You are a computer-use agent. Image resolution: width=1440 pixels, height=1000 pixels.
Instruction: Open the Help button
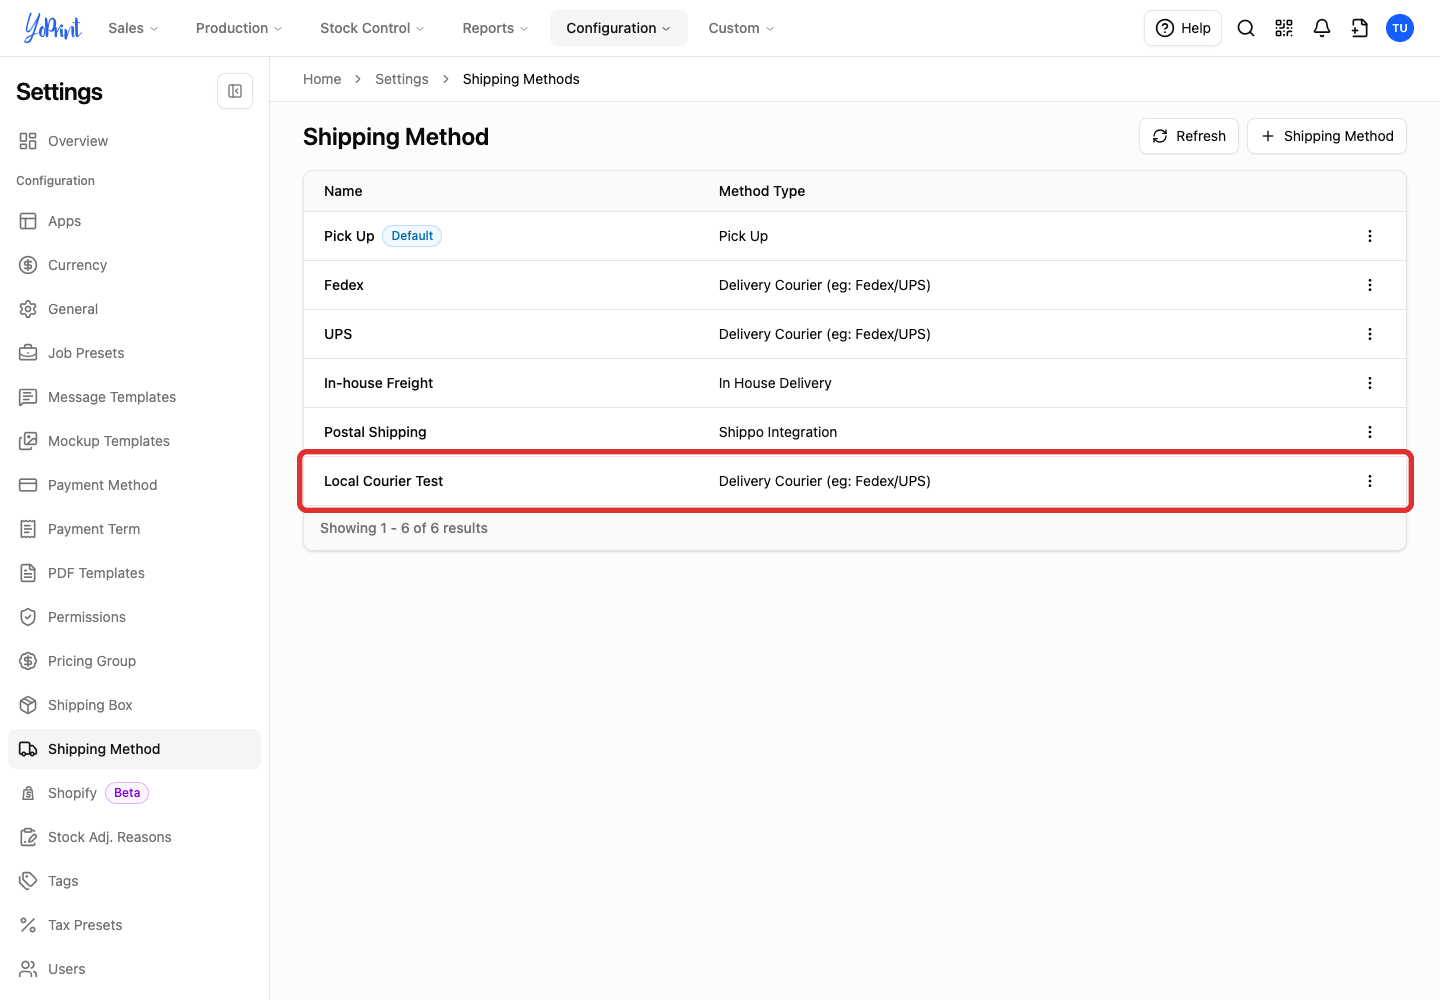(1183, 28)
